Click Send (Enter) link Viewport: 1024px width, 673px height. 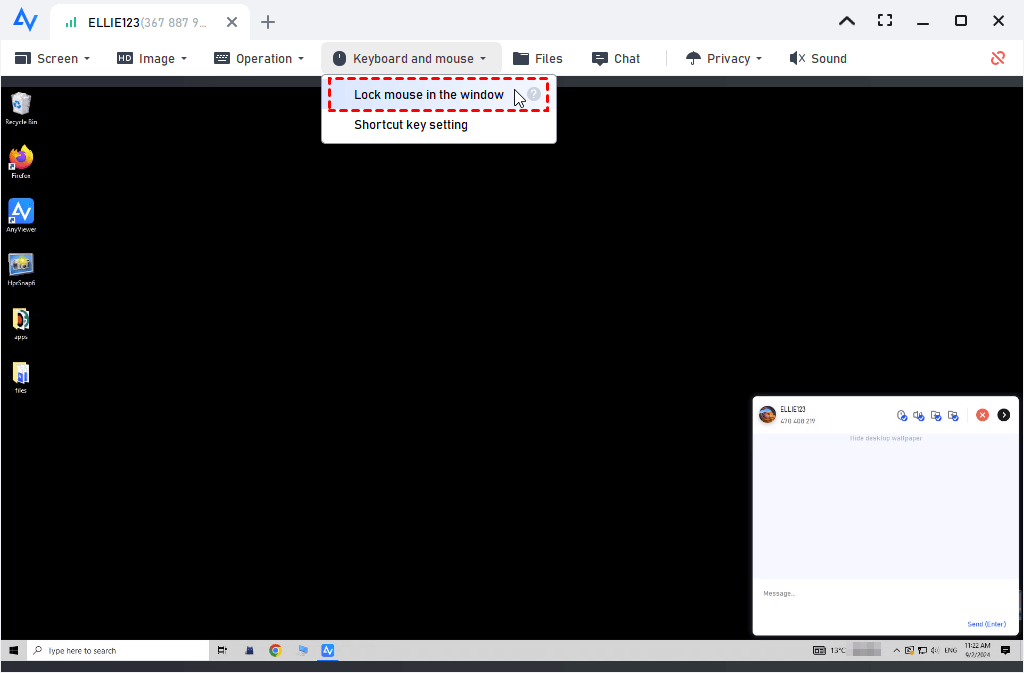(x=986, y=624)
